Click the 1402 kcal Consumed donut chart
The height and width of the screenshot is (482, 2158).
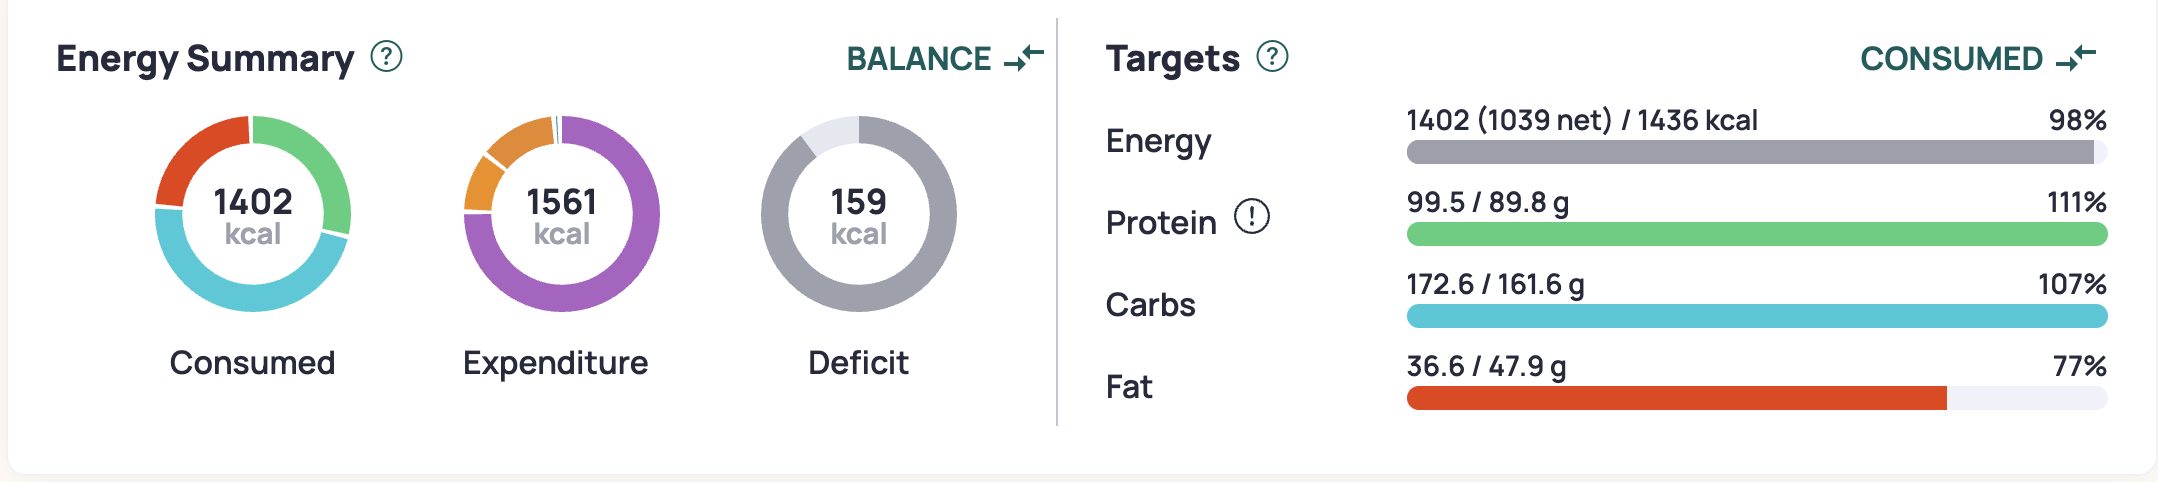(x=253, y=214)
